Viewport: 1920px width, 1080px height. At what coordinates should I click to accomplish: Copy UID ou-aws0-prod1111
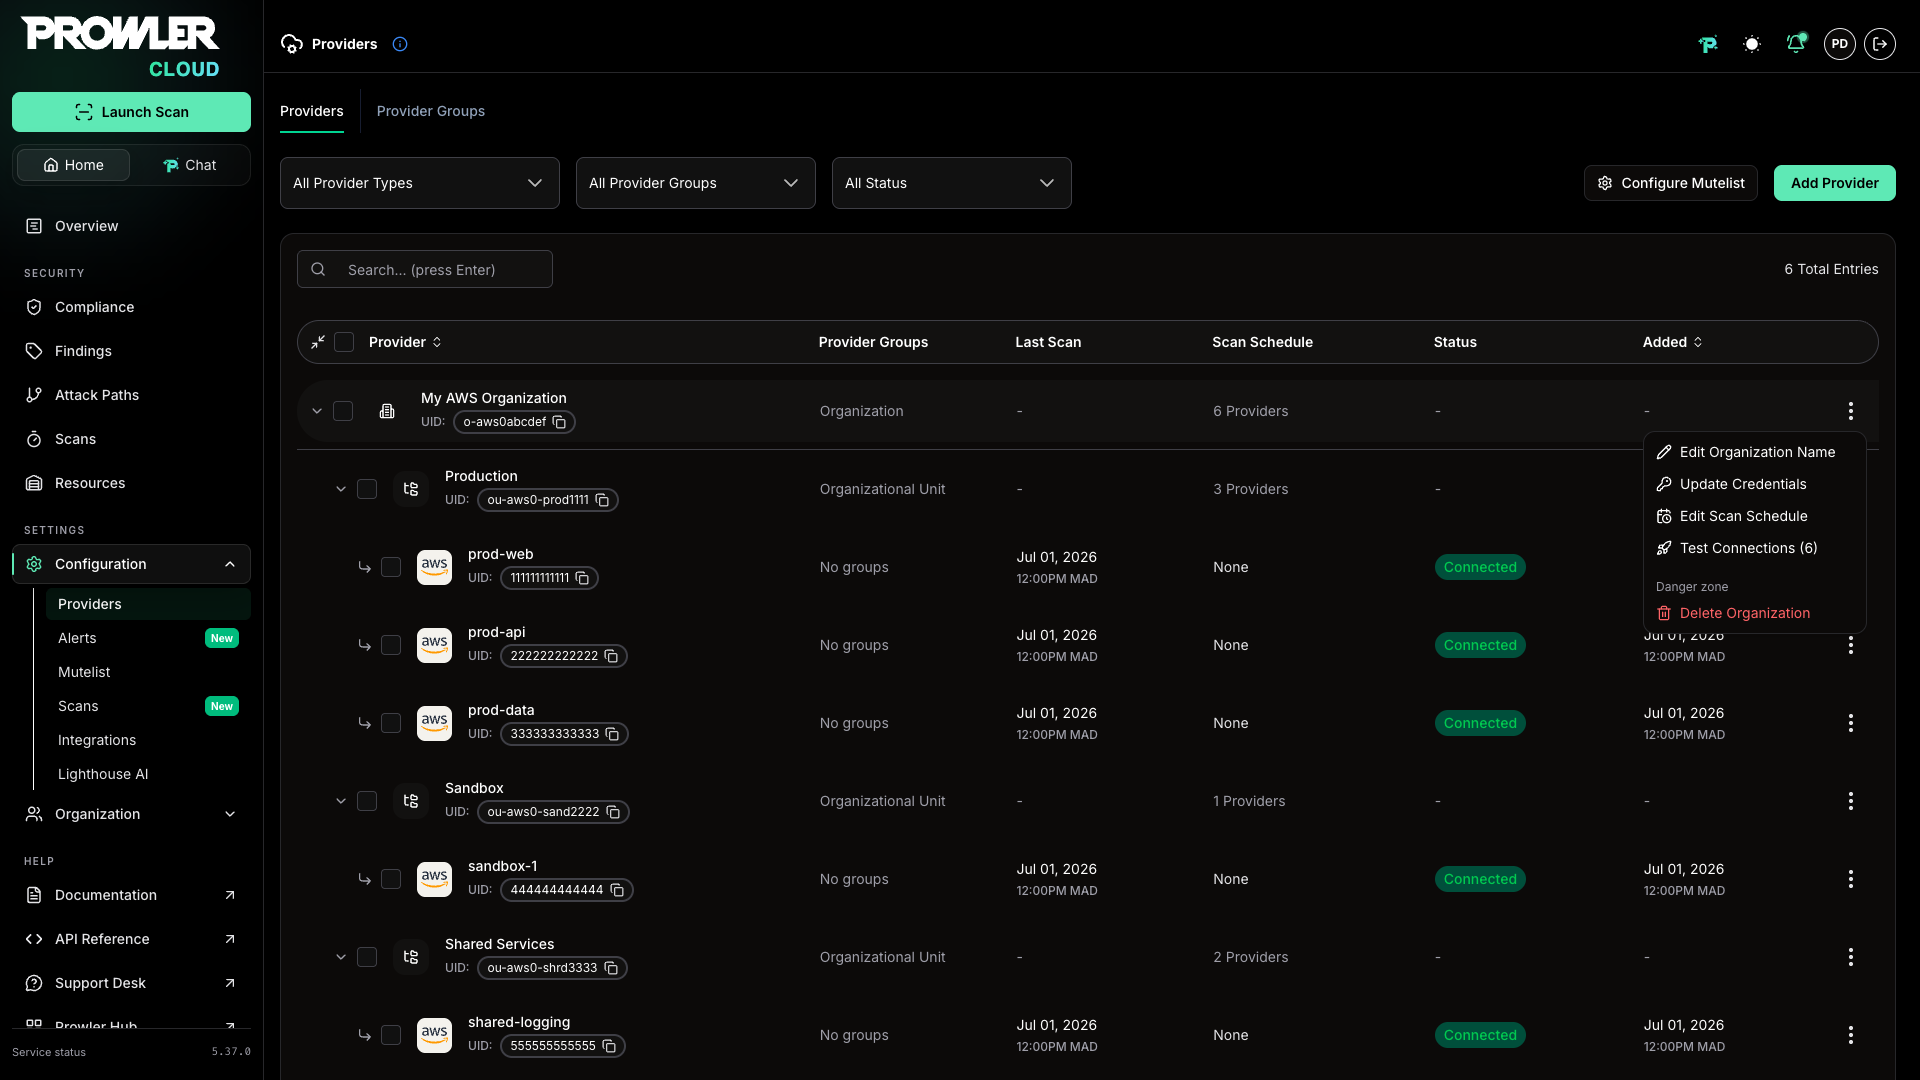[x=602, y=500]
